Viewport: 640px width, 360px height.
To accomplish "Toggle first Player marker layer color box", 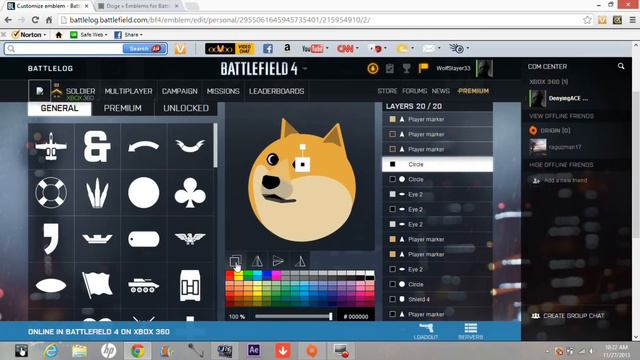I will [392, 119].
